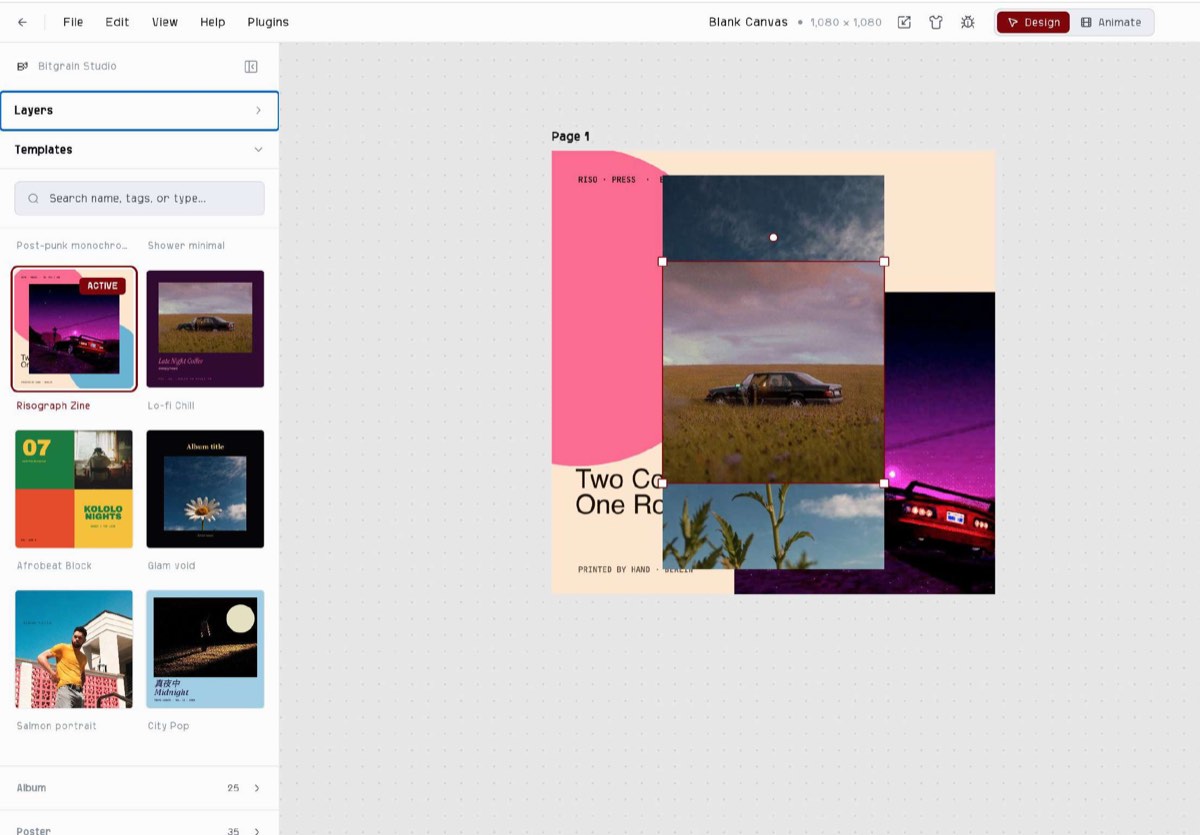Click the 1,080 × 1,080 canvas size

click(x=846, y=22)
